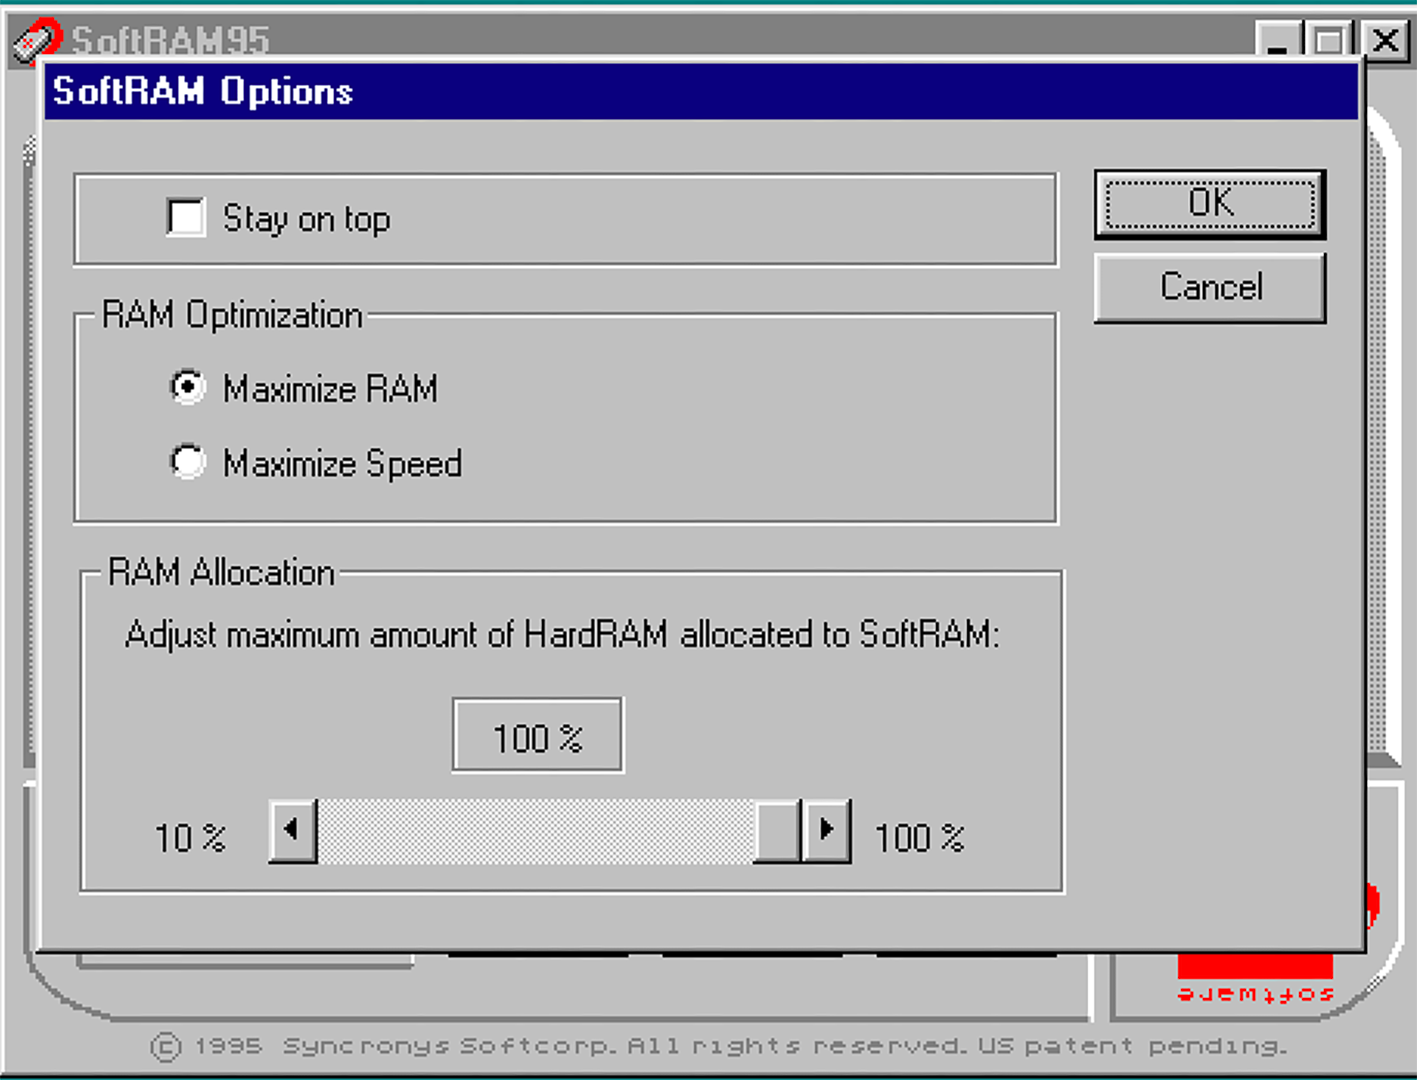Click the 'RAM Optimization' group label
The height and width of the screenshot is (1080, 1417).
pyautogui.click(x=232, y=315)
